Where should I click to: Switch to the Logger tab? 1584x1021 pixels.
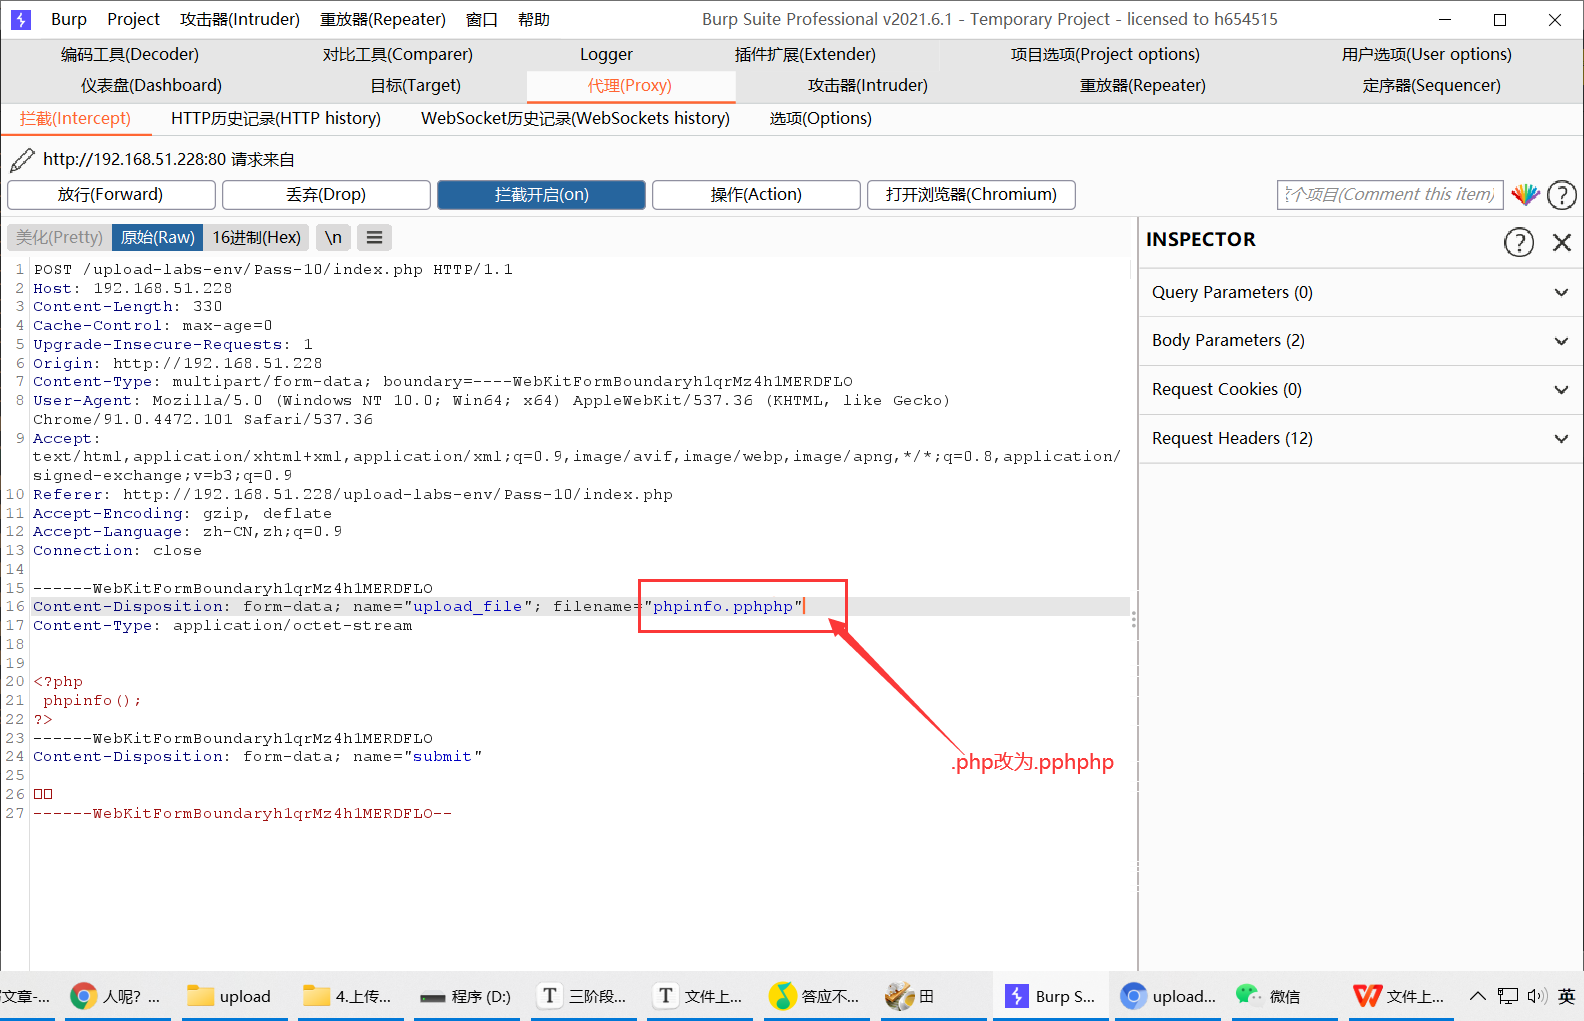click(606, 54)
